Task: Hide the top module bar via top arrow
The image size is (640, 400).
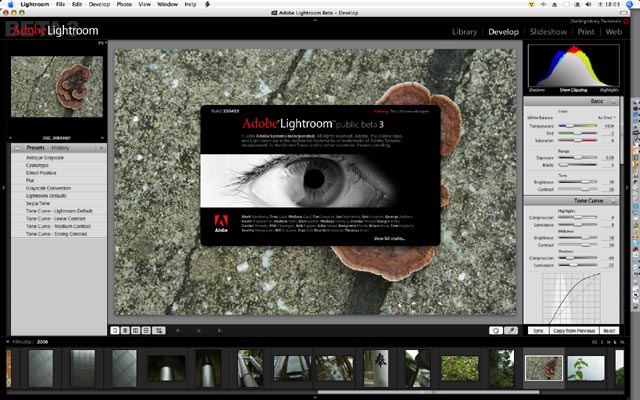Action: click(315, 20)
